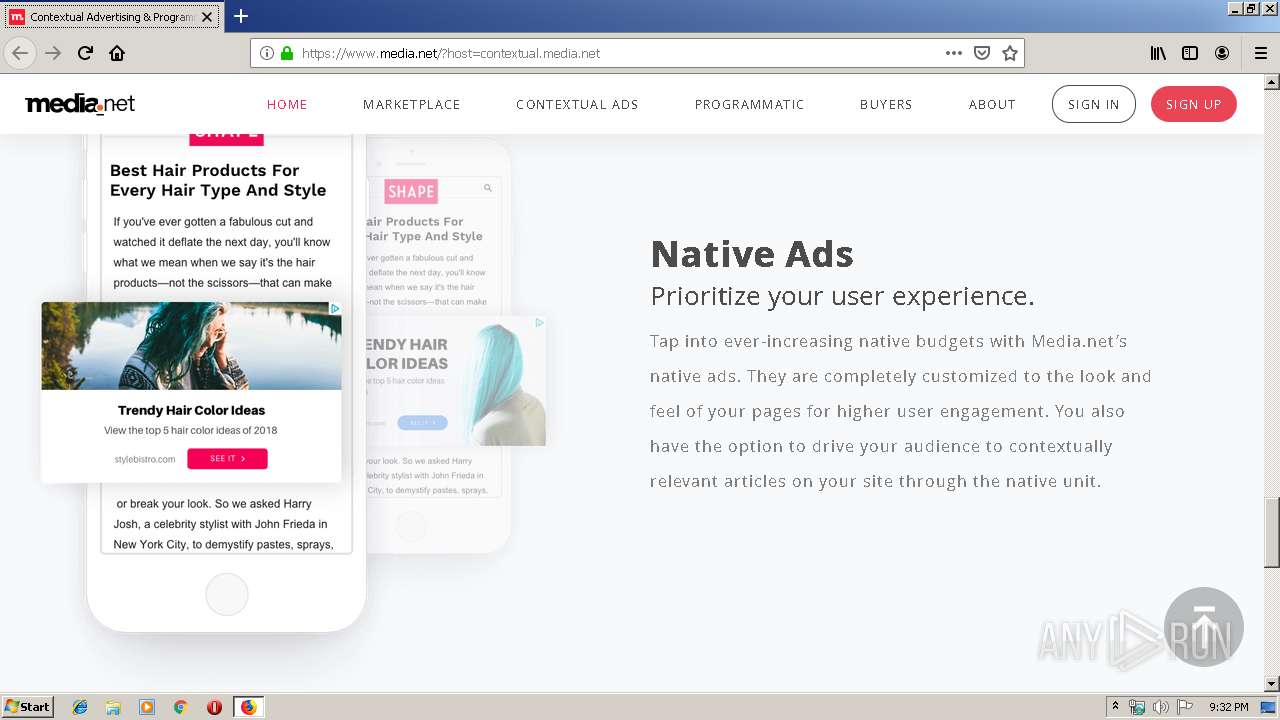
Task: Launch Chrome from taskbar
Action: [180, 707]
